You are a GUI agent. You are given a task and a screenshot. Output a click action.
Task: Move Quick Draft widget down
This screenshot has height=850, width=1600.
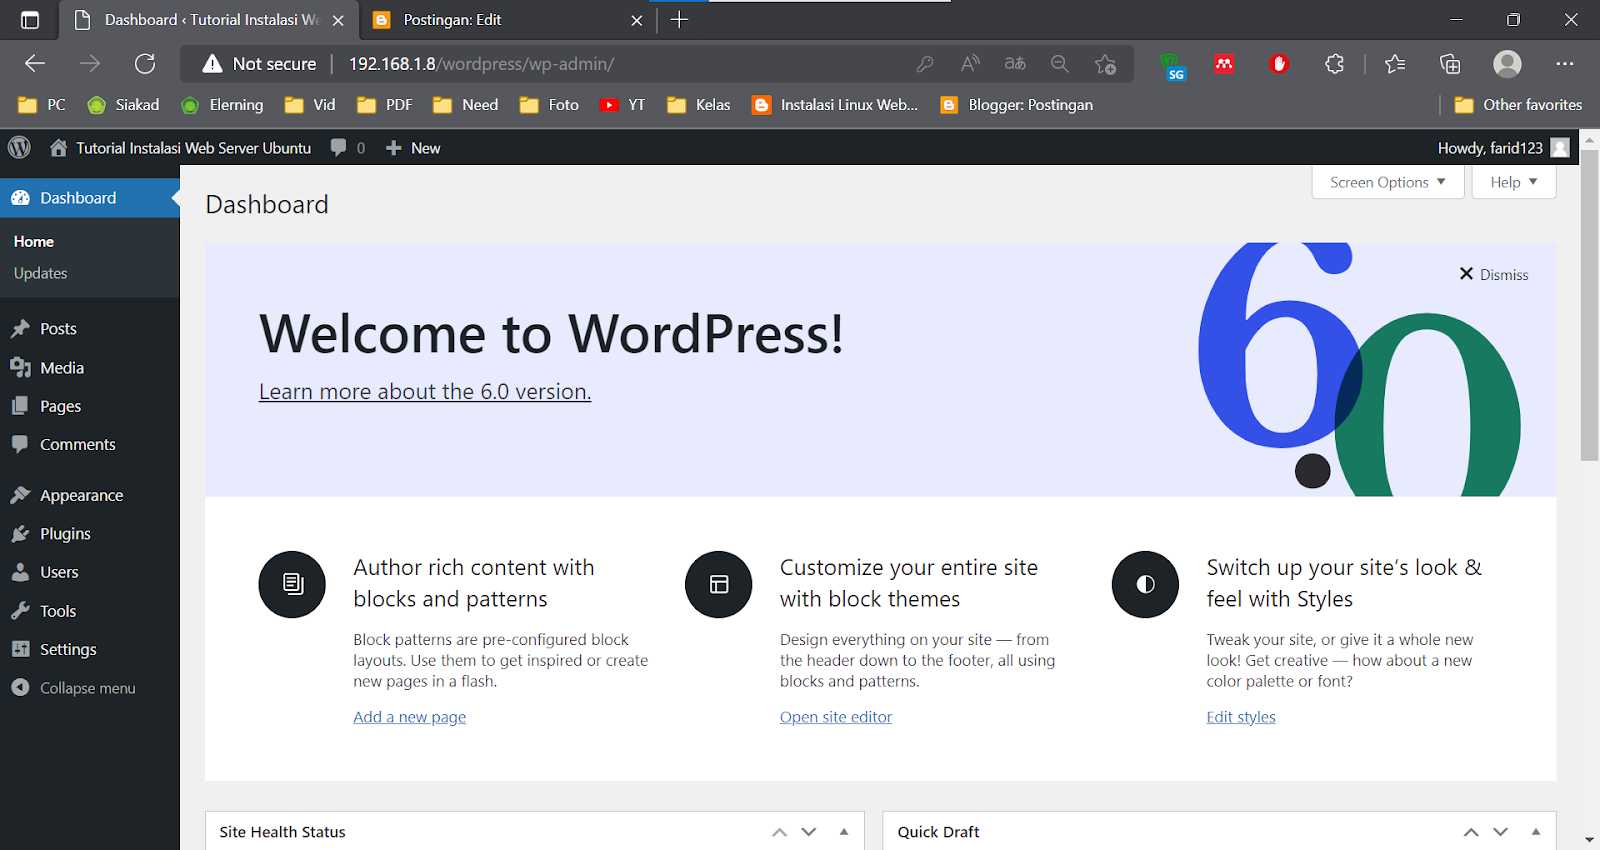coord(1500,832)
